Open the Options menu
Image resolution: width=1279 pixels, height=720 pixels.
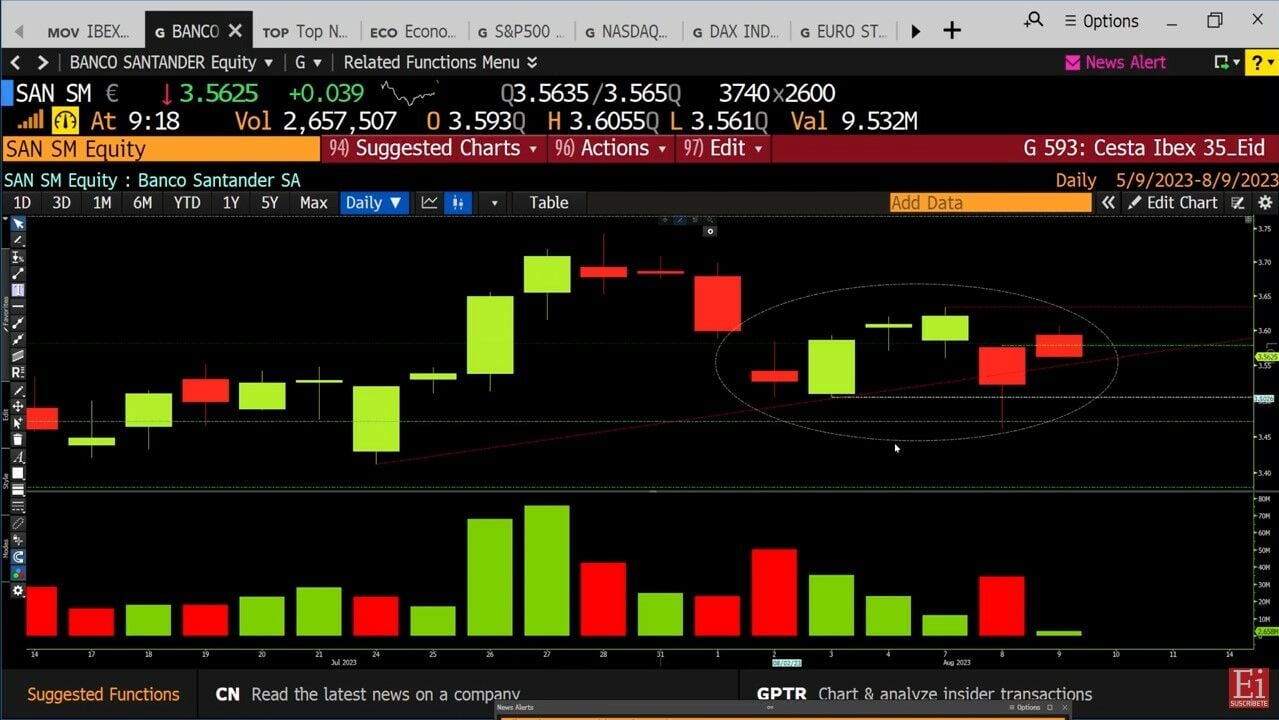point(1101,20)
